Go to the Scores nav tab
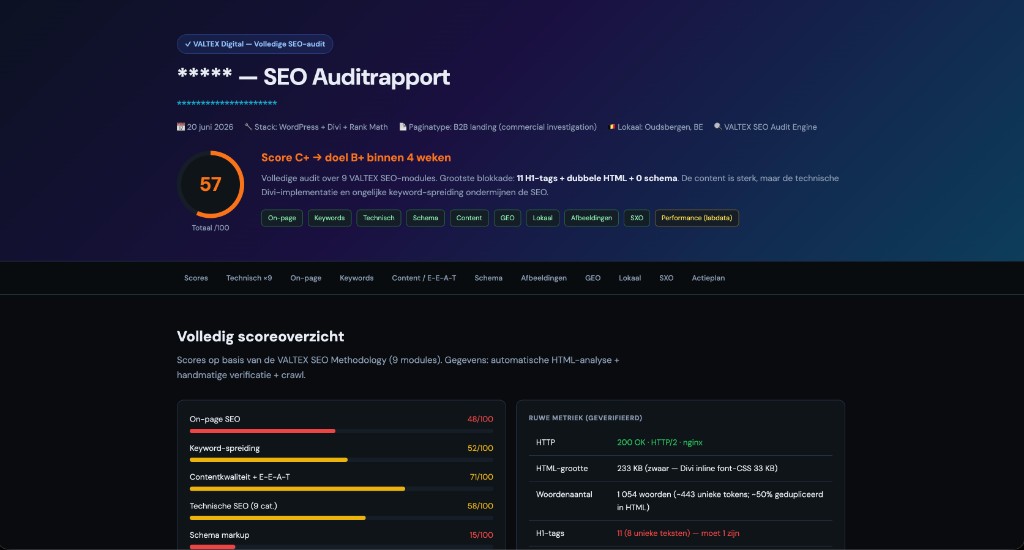This screenshot has height=550, width=1024. pos(196,278)
